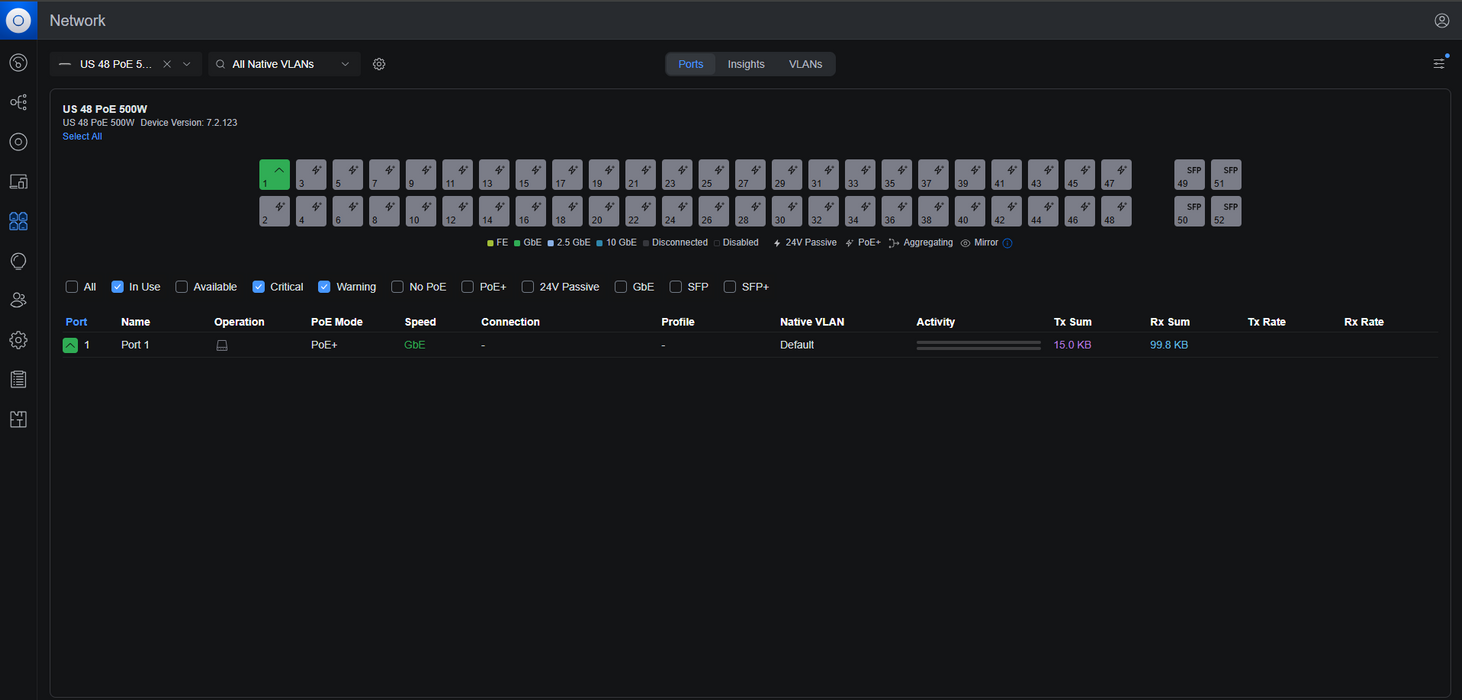Click the gear icon beside VLAN filter
The image size is (1462, 700).
click(379, 64)
